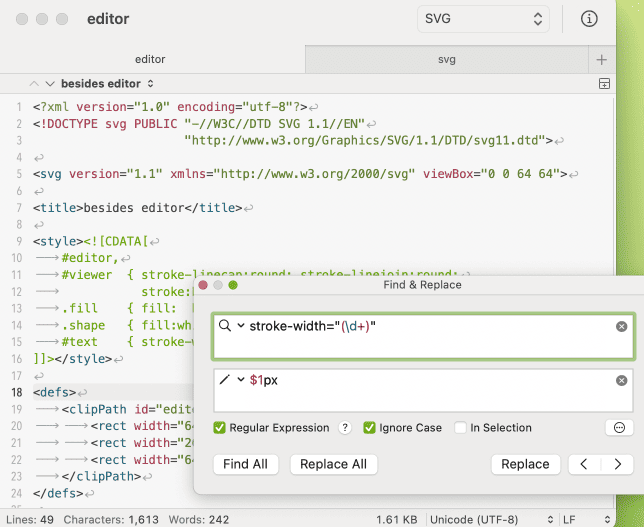This screenshot has width=644, height=527.
Task: Click the .shape selector on line 14
Action: click(x=83, y=325)
